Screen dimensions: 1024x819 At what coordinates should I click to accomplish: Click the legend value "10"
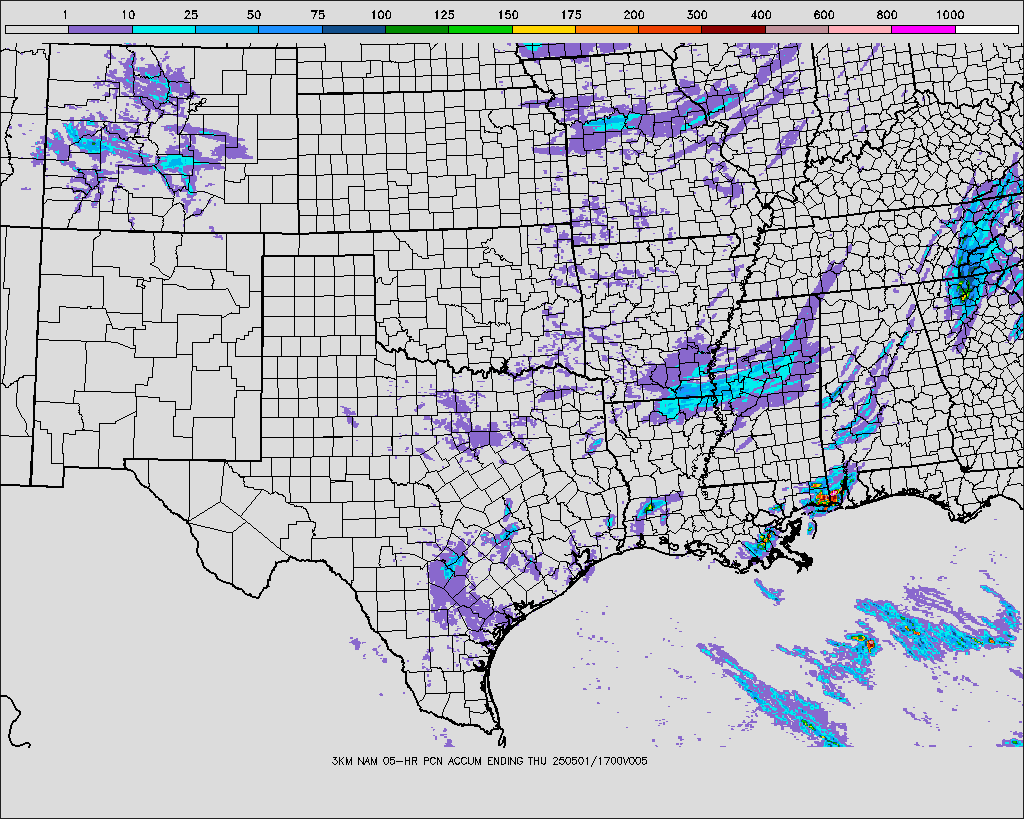pos(128,15)
